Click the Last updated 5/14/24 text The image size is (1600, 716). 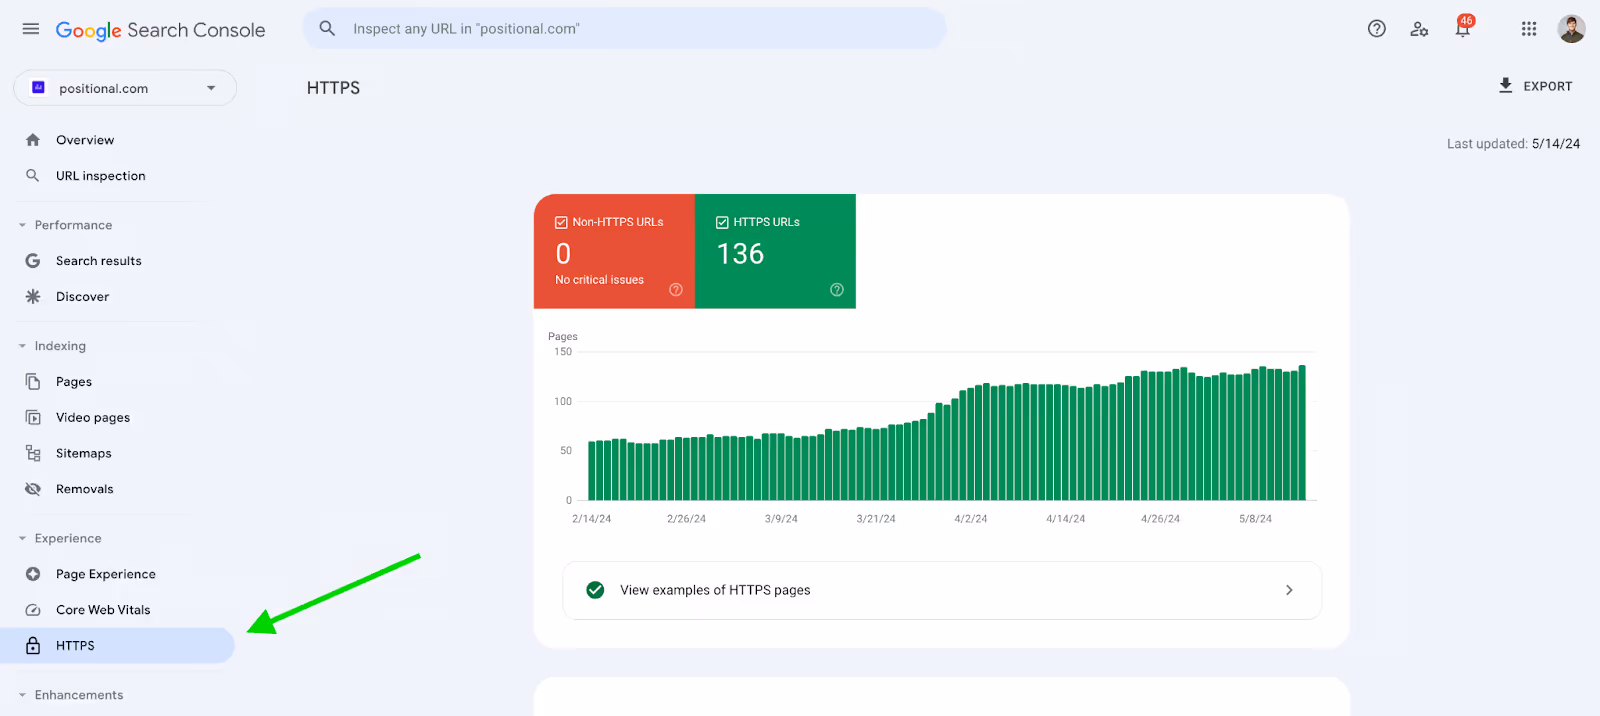tap(1513, 144)
